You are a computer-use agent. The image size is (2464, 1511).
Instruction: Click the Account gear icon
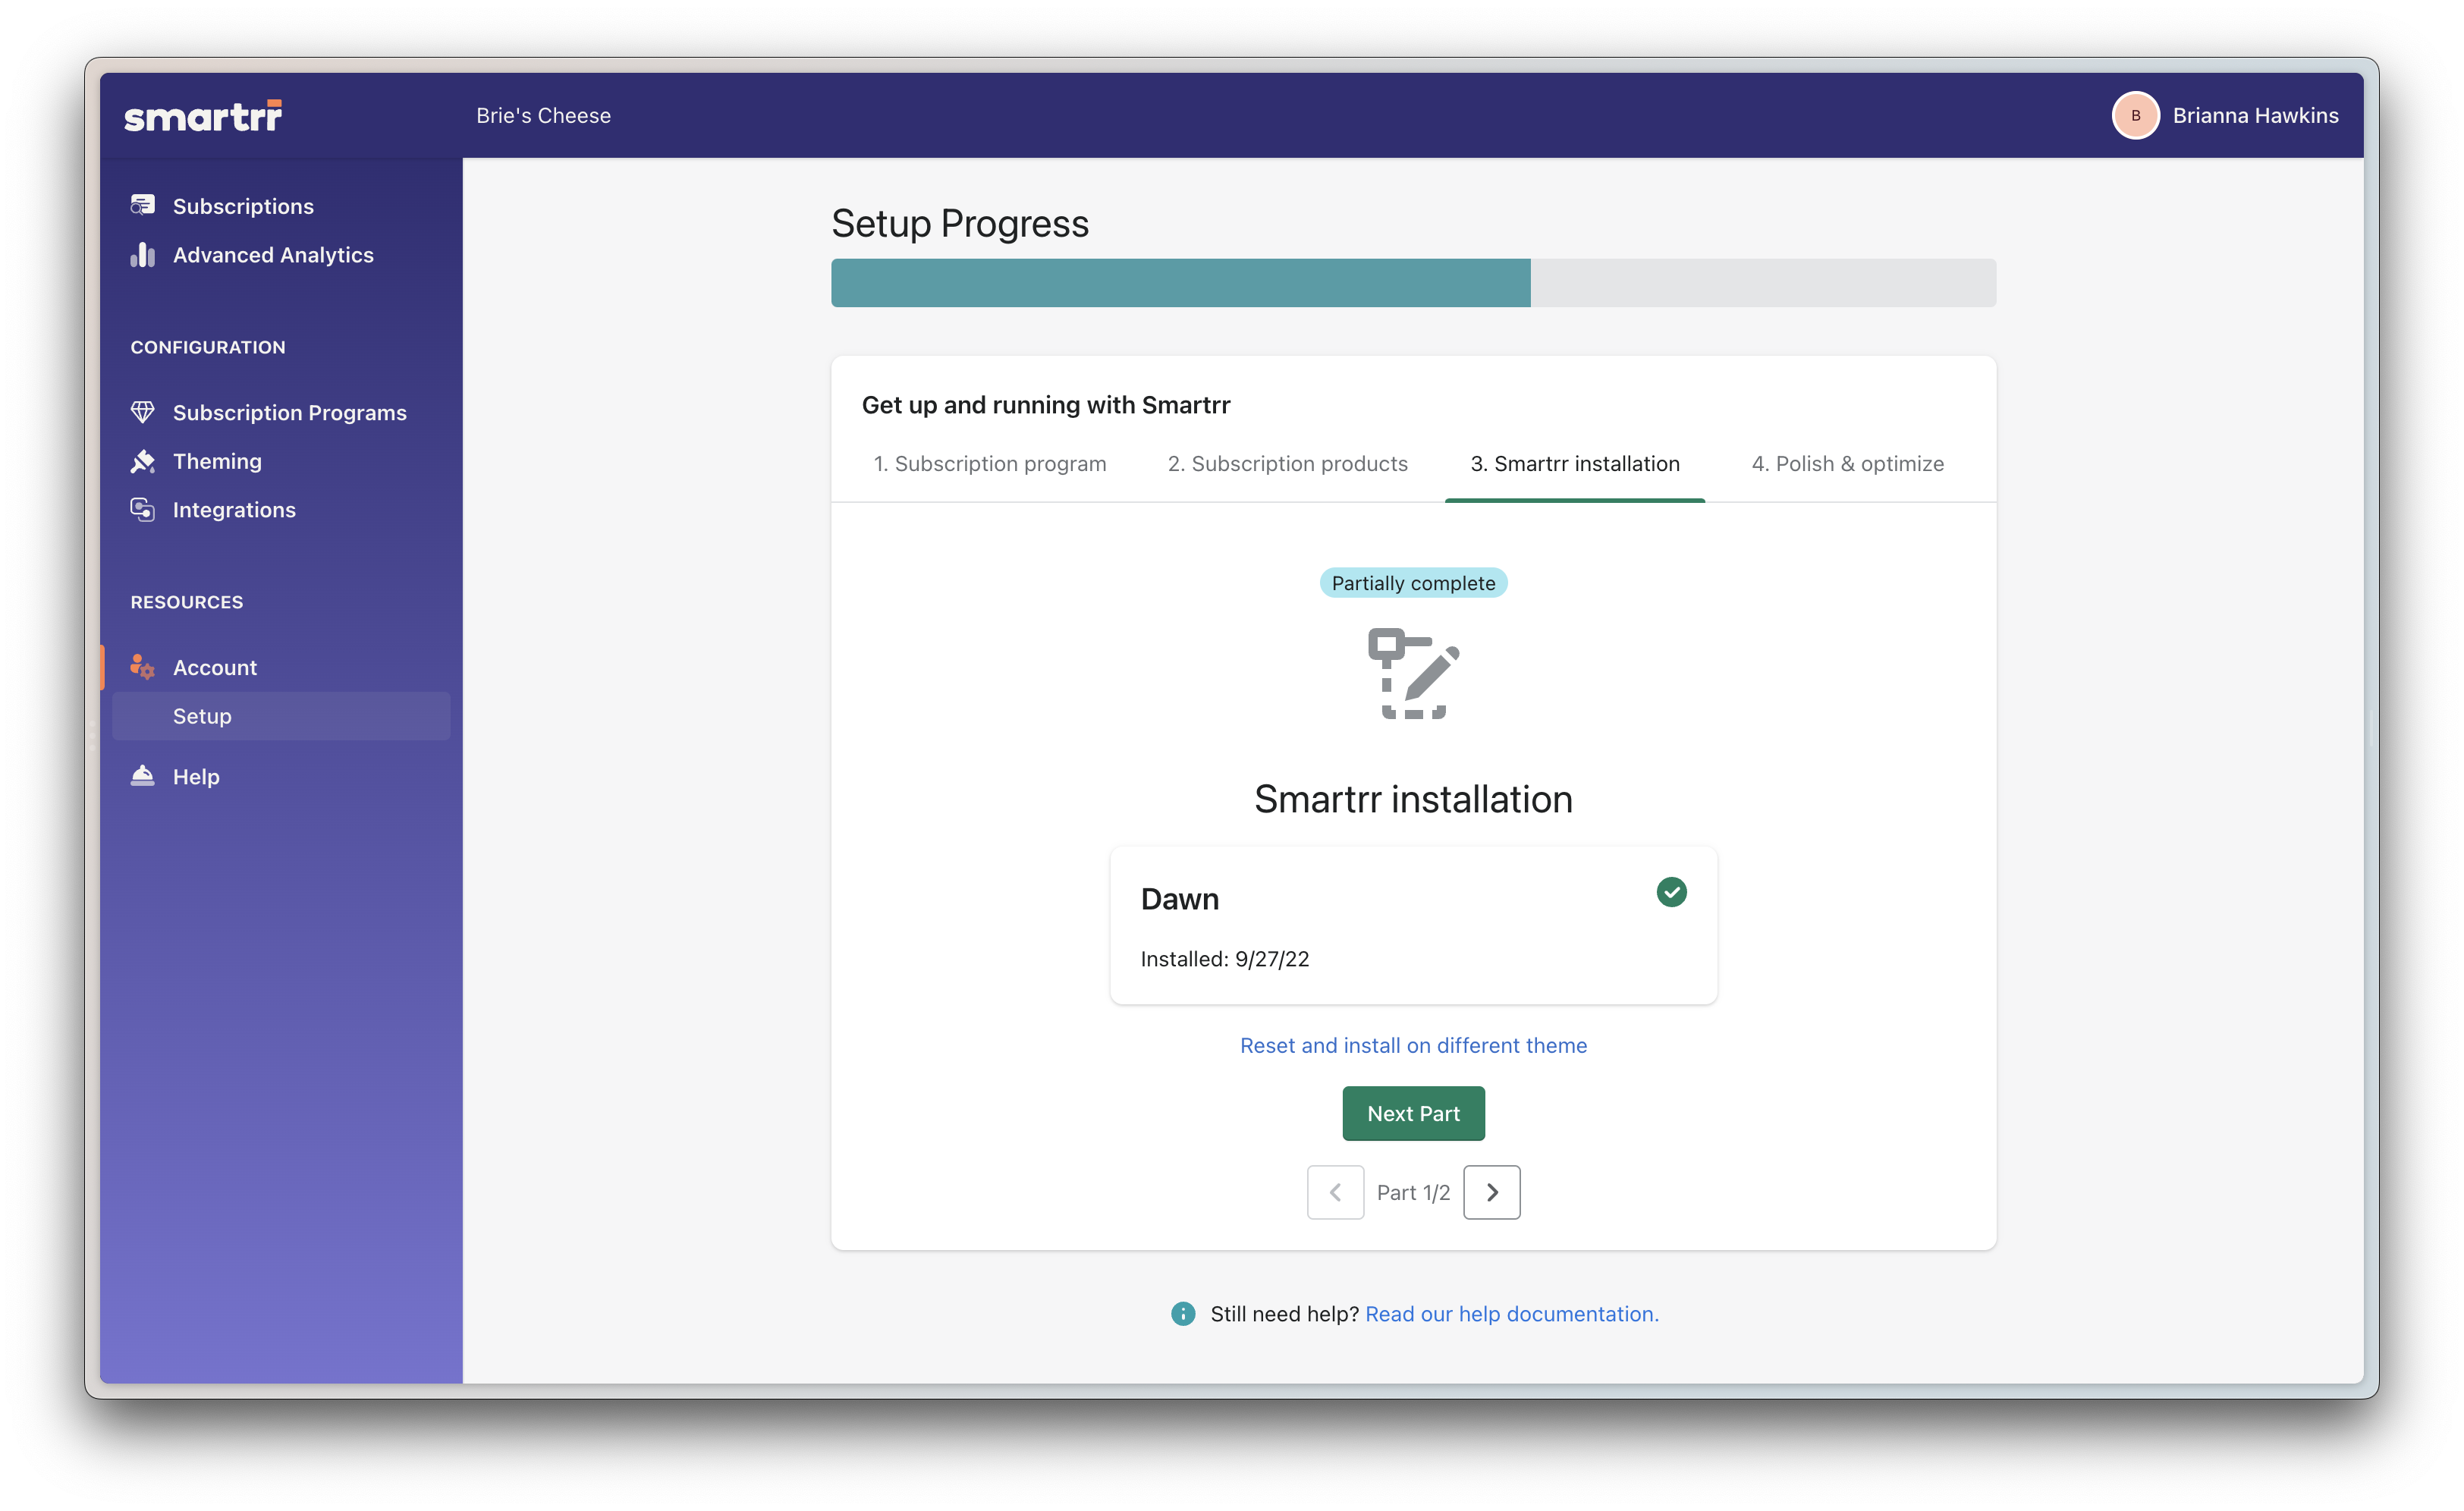click(x=143, y=667)
